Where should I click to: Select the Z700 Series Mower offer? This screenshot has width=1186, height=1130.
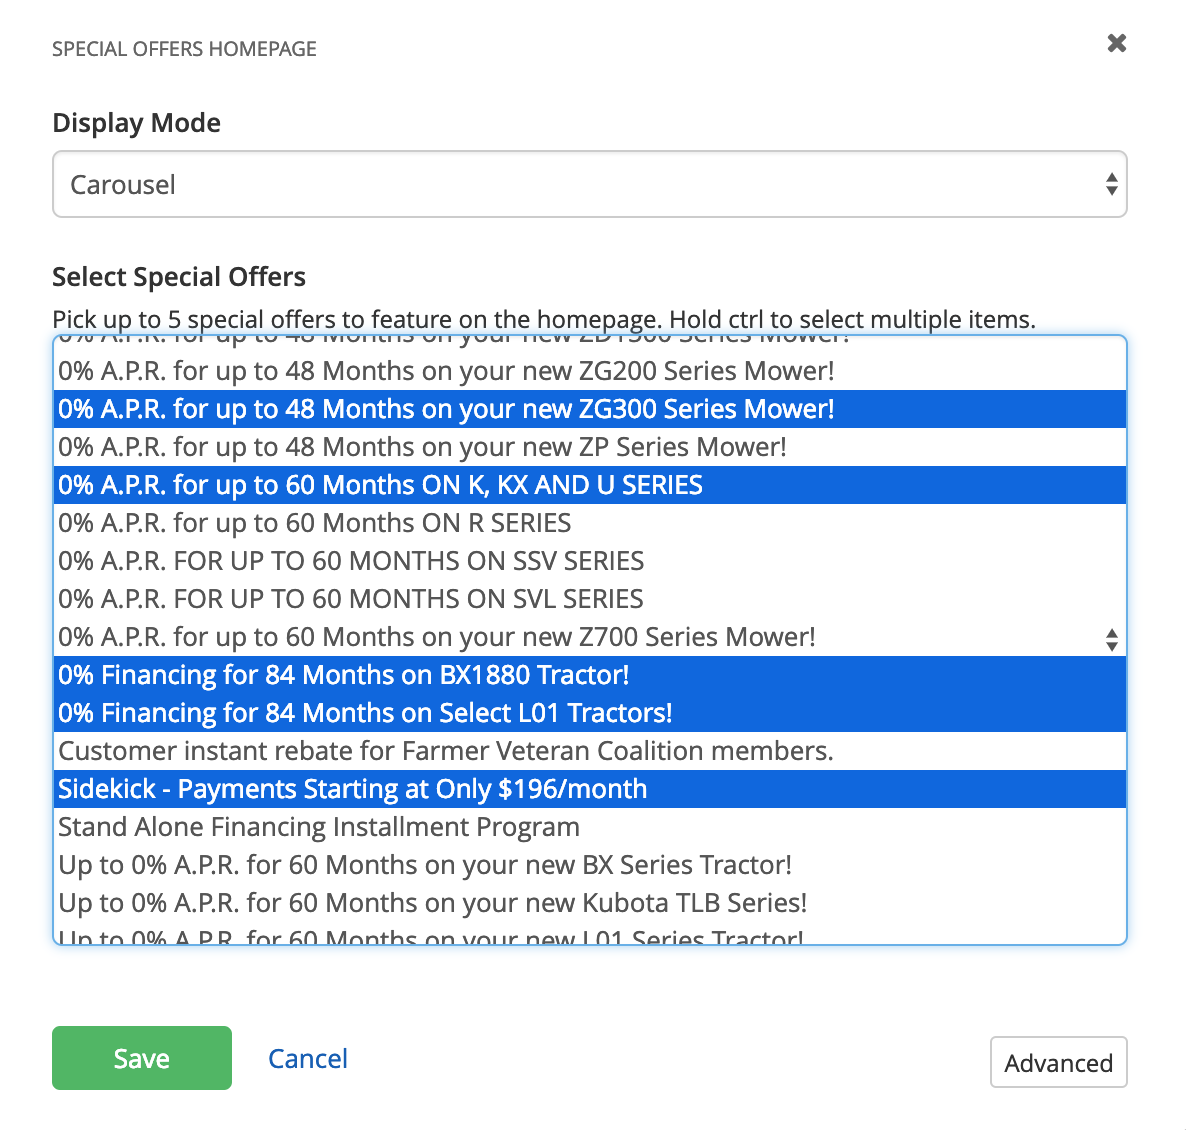tap(589, 637)
